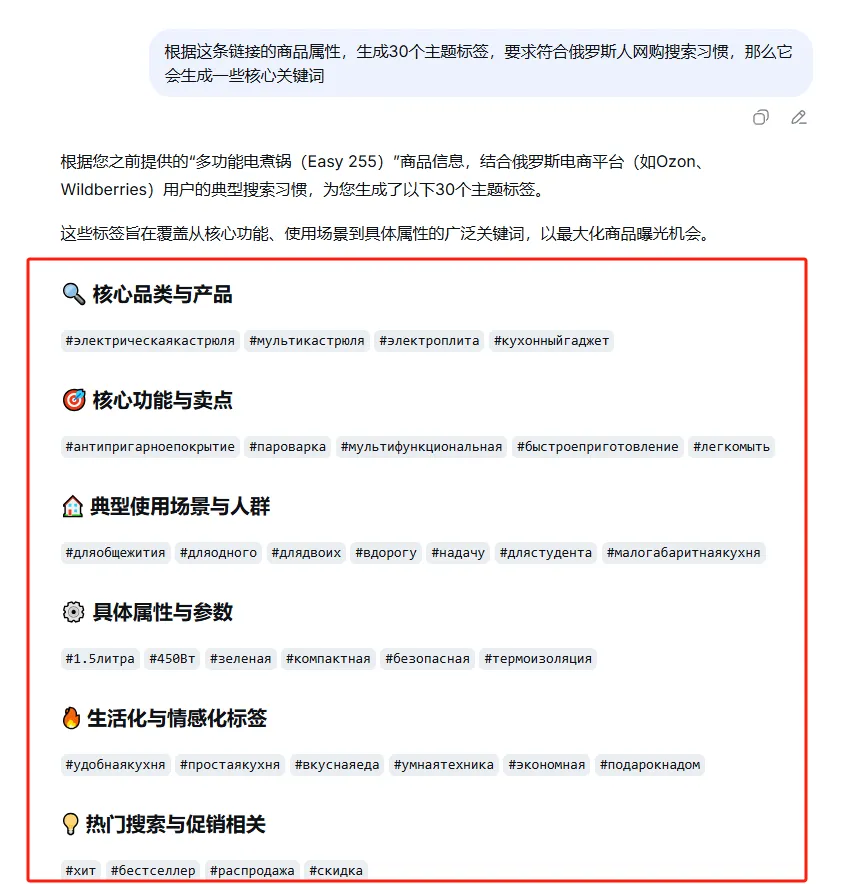This screenshot has height=884, width=859.
Task: Click the user prompt message bubble
Action: pos(481,63)
